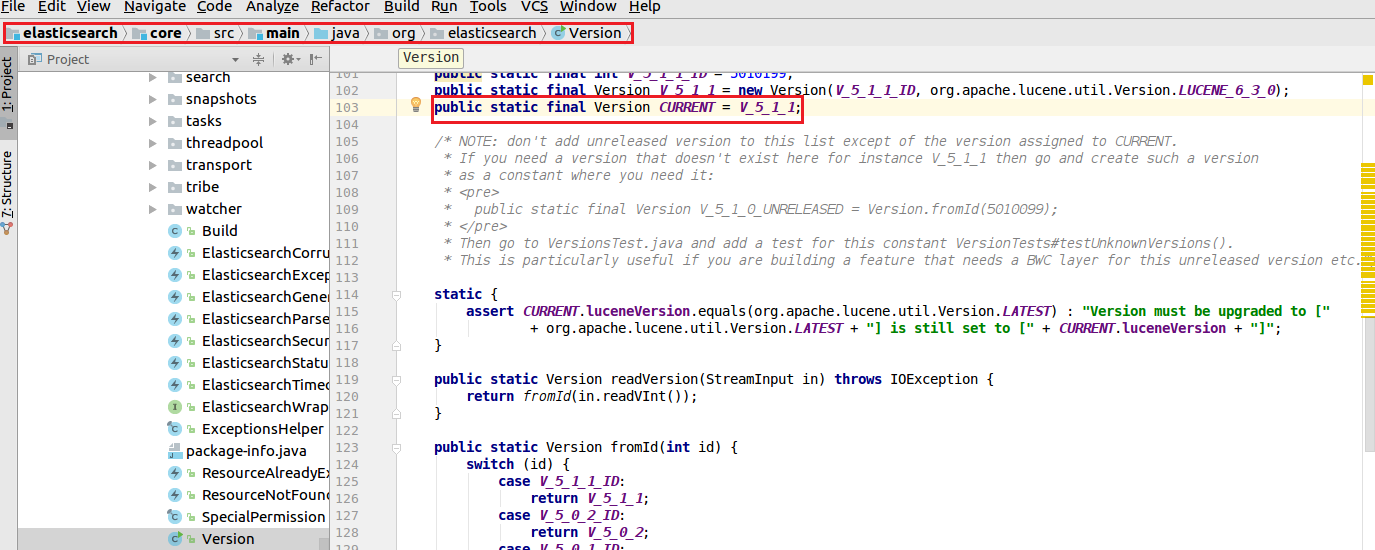1375x550 pixels.
Task: Click the threadpool folder icon
Action: pos(174,143)
